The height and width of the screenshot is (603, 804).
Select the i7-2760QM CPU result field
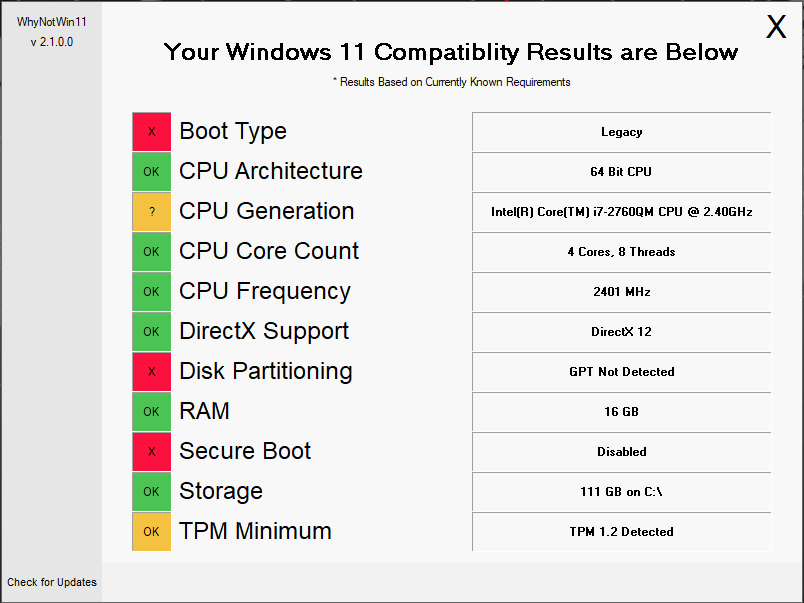(x=621, y=212)
